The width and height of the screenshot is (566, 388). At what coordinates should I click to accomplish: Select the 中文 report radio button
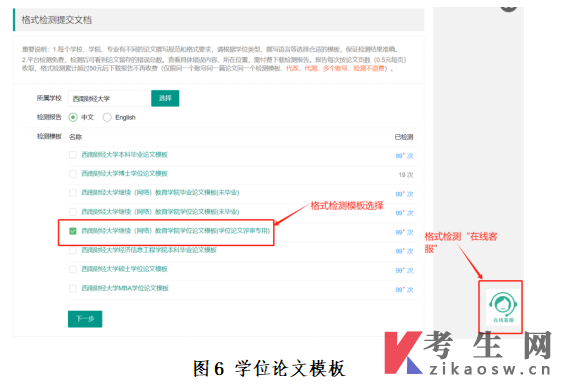pyautogui.click(x=73, y=117)
